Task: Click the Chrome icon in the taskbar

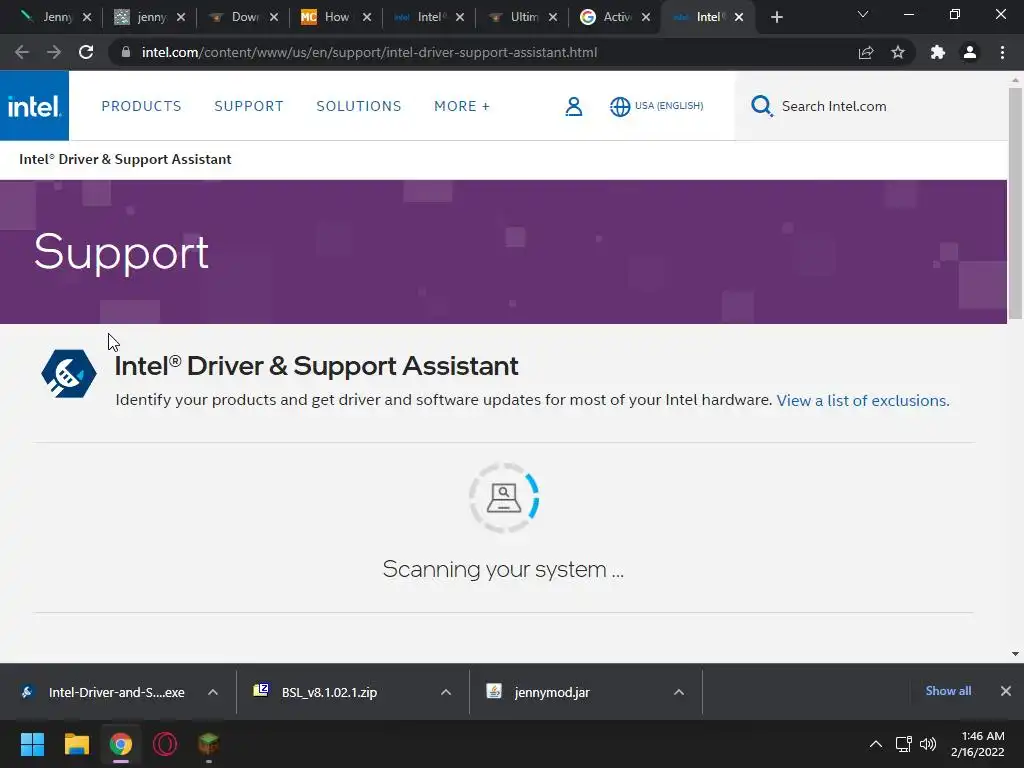Action: point(121,744)
